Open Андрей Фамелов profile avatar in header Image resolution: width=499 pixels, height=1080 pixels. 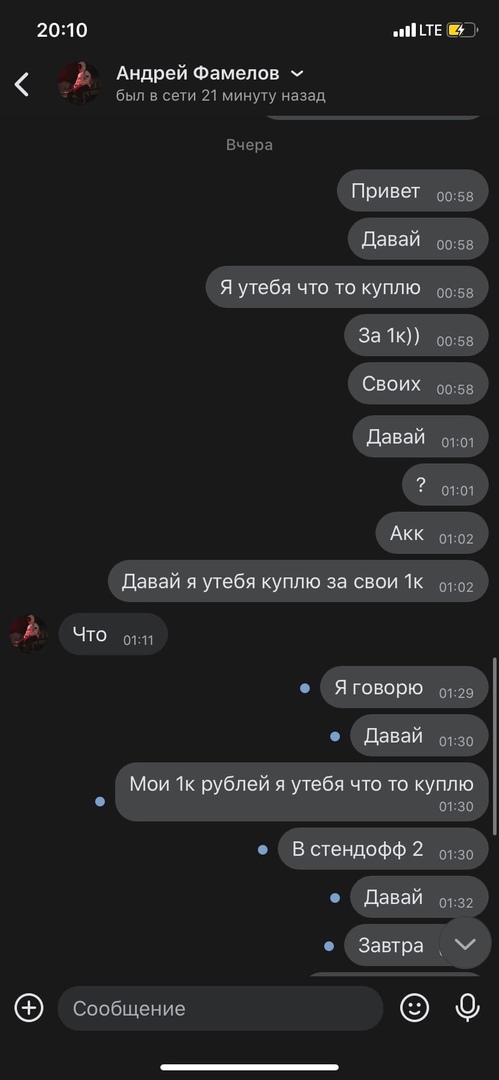point(79,83)
